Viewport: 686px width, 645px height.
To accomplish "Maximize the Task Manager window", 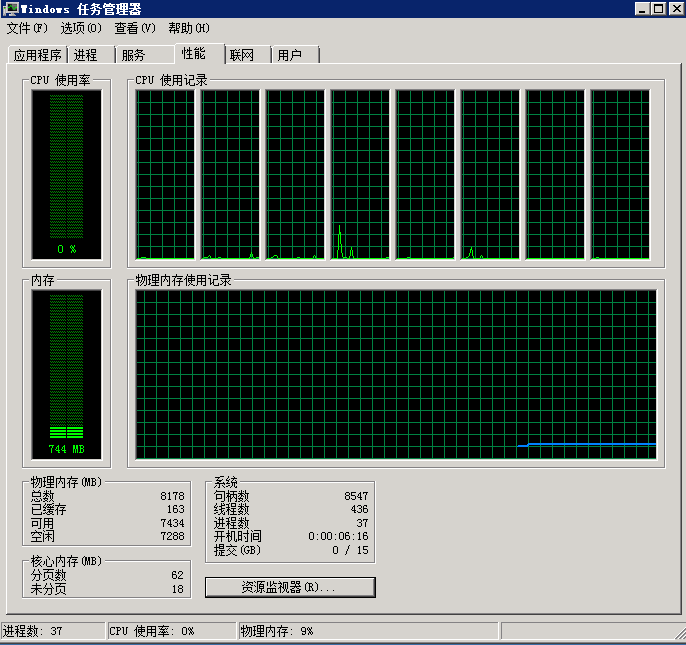I will point(658,9).
